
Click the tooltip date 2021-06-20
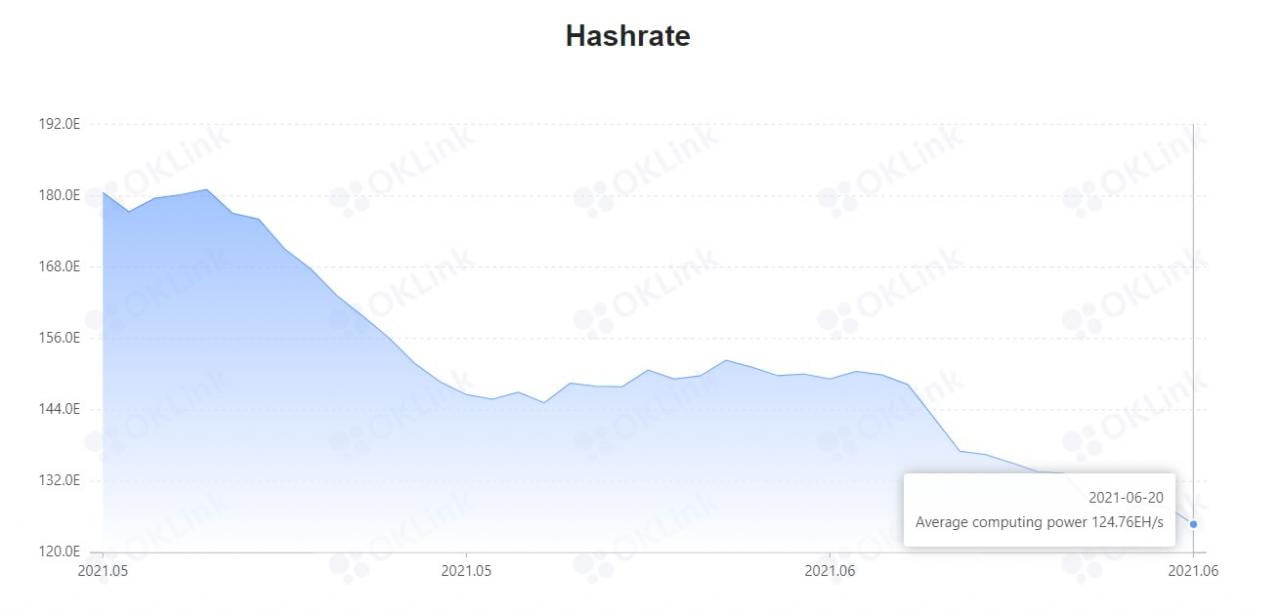(x=1125, y=497)
